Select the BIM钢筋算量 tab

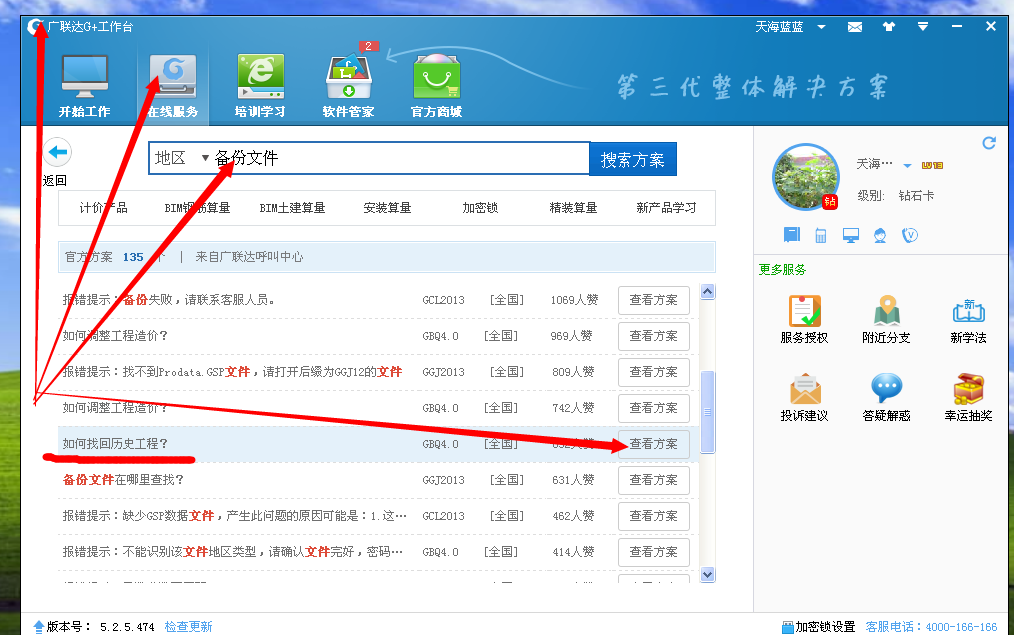(x=197, y=208)
